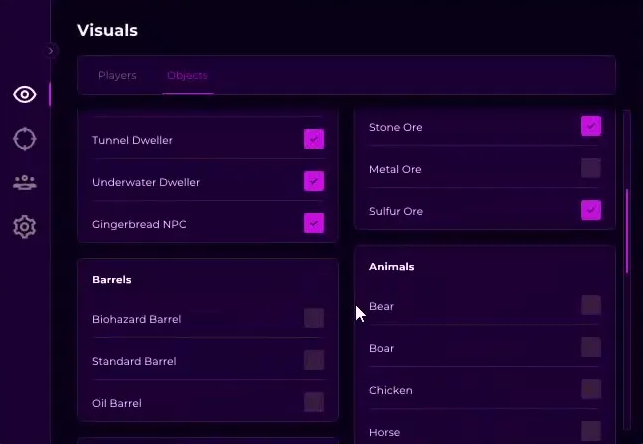This screenshot has width=643, height=444.
Task: Uncheck the Sulfur Ore checkbox
Action: point(591,210)
